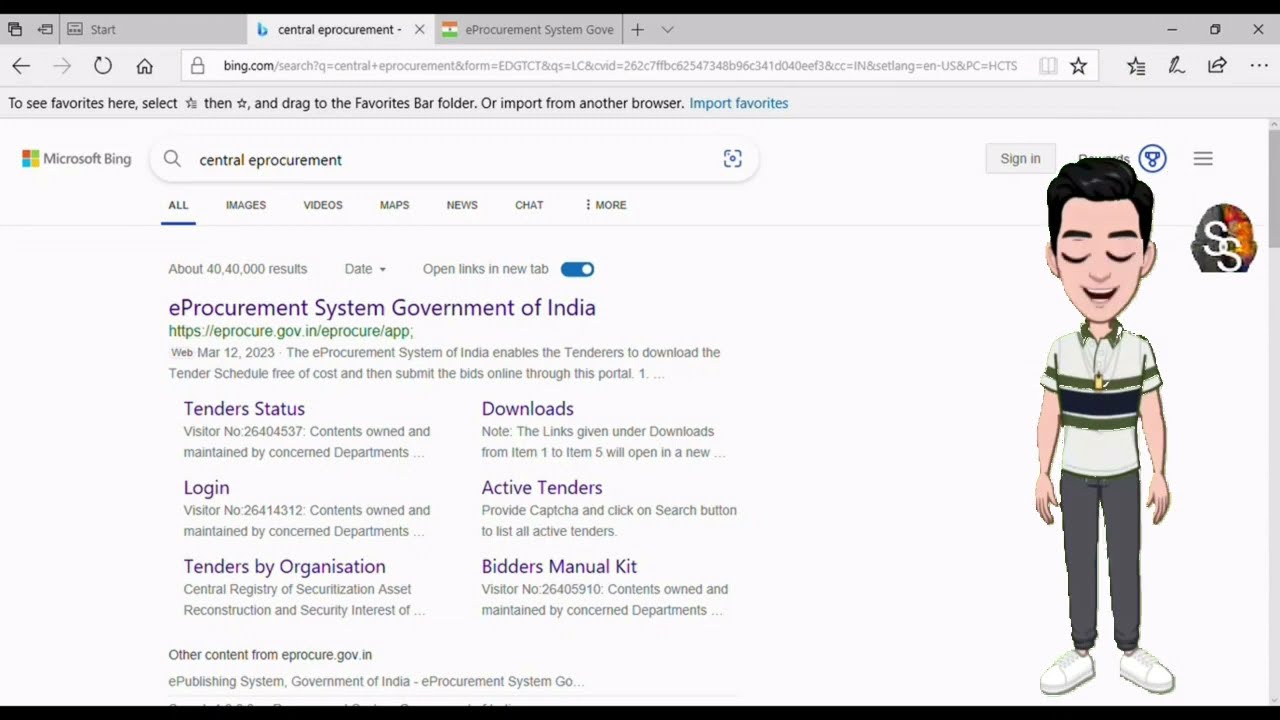The image size is (1280, 720).
Task: Open eProcurement System Government of India result
Action: [x=382, y=307]
